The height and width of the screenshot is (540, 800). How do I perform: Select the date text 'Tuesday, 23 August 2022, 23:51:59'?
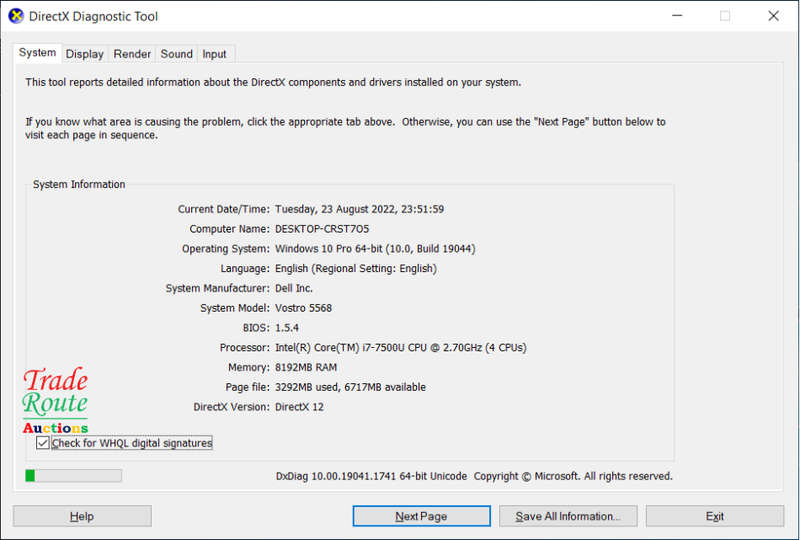(359, 209)
